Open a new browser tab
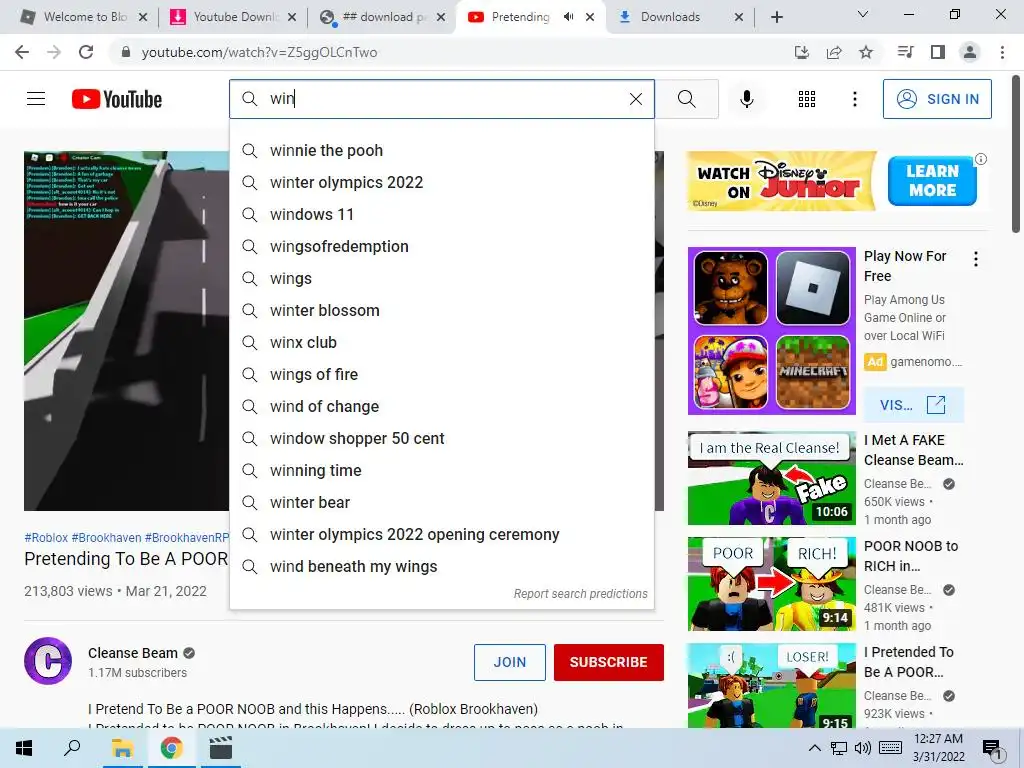This screenshot has height=768, width=1024. [x=776, y=17]
